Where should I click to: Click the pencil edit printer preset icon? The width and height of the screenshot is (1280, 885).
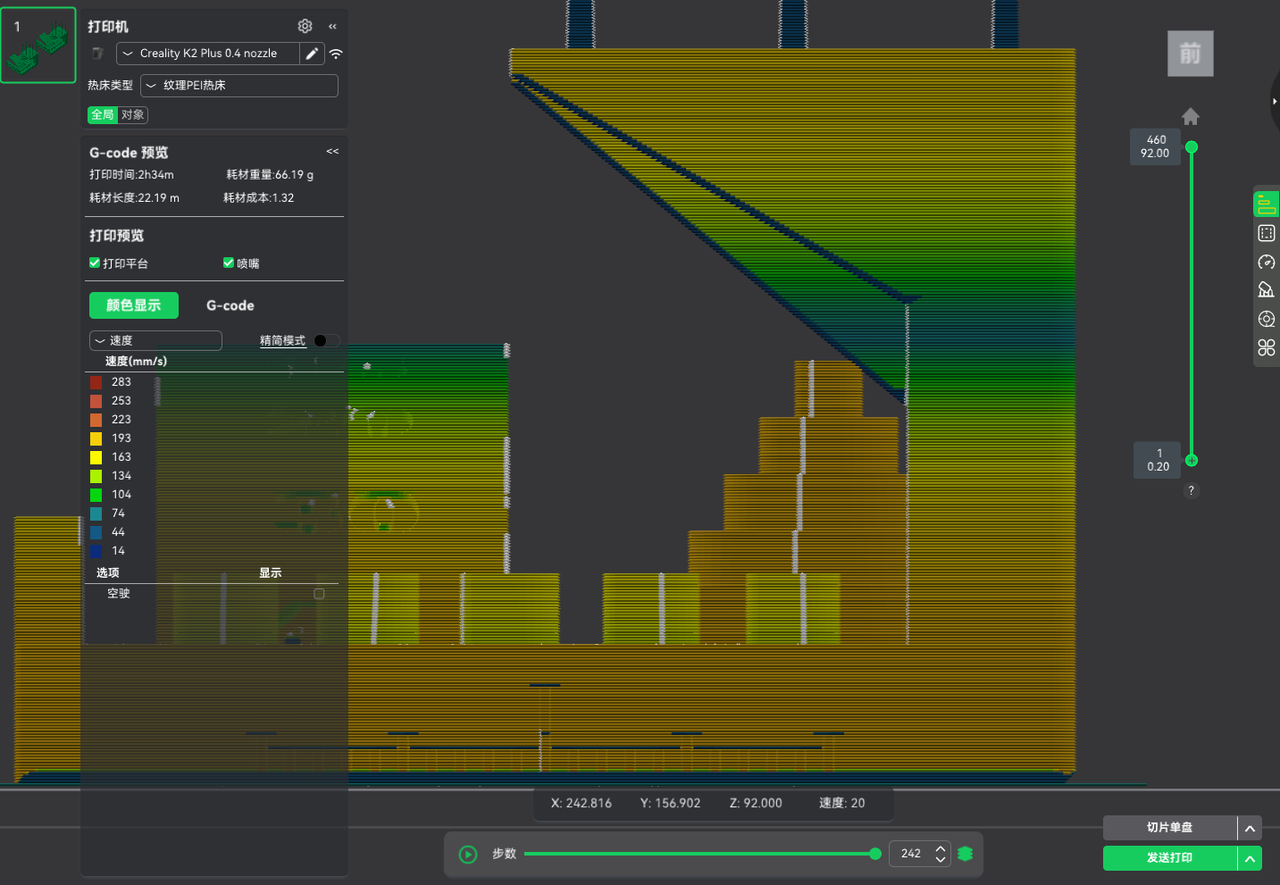pyautogui.click(x=312, y=54)
